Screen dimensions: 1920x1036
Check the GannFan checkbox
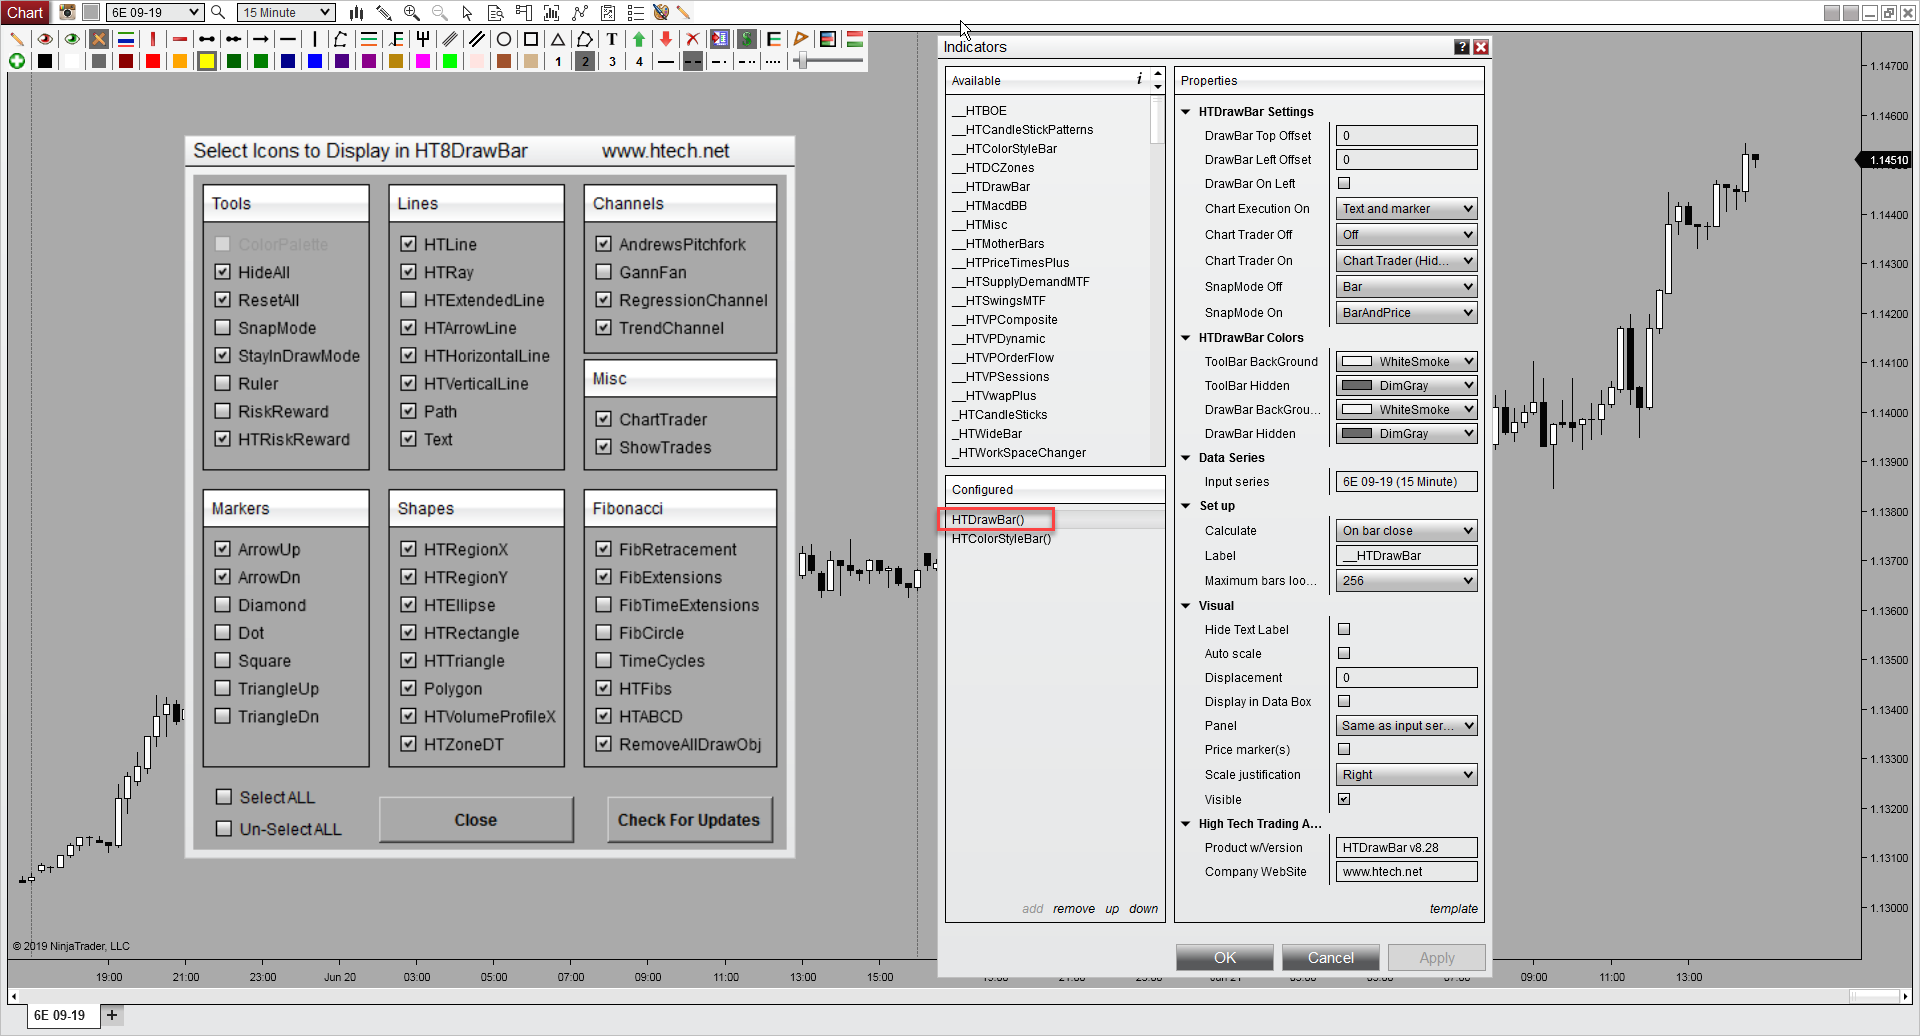tap(603, 272)
